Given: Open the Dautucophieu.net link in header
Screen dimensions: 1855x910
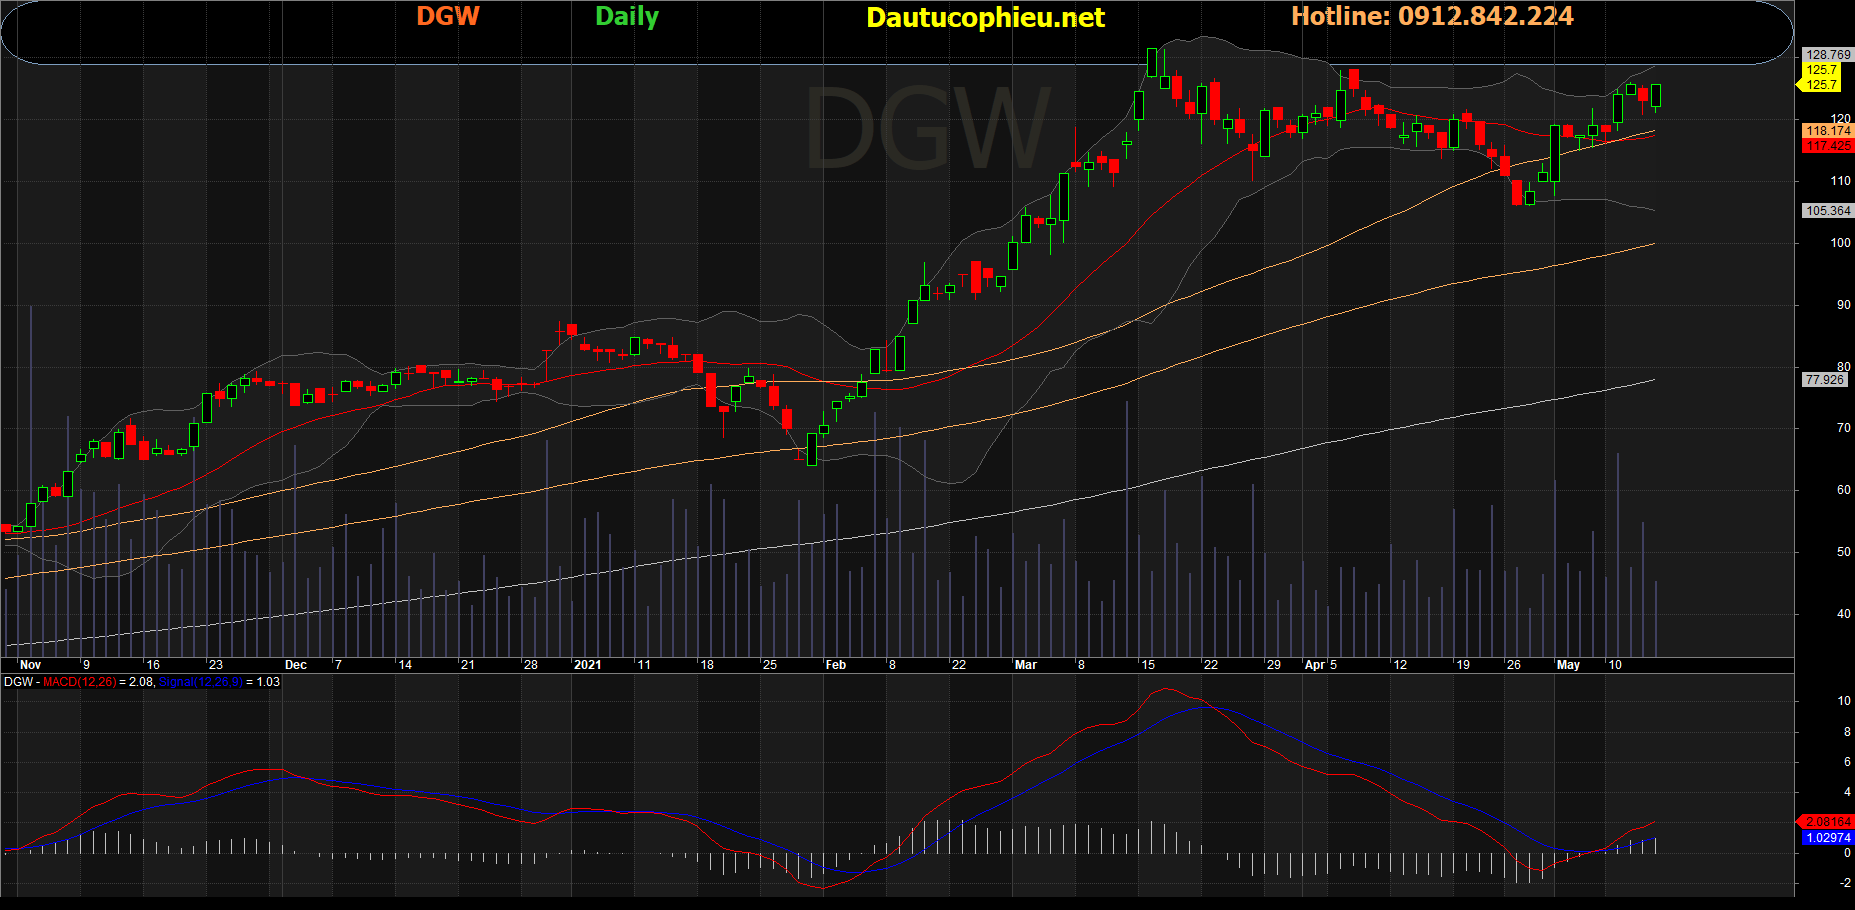Looking at the screenshot, I should coord(985,18).
